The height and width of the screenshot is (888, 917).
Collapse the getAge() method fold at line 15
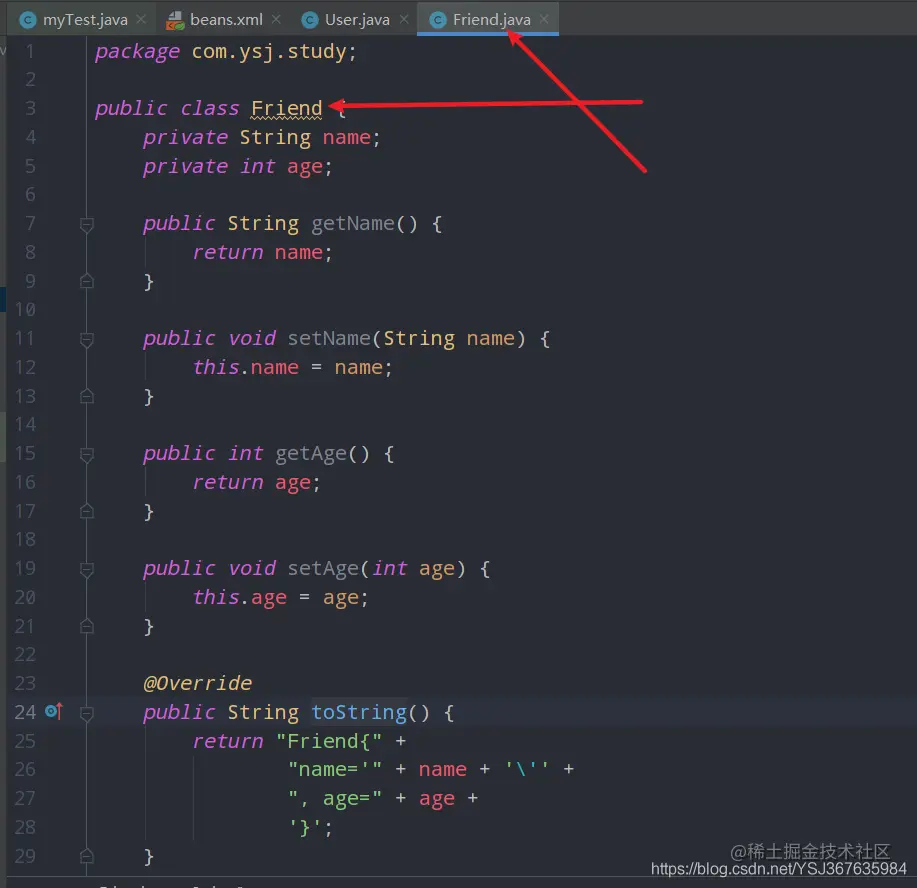click(87, 455)
